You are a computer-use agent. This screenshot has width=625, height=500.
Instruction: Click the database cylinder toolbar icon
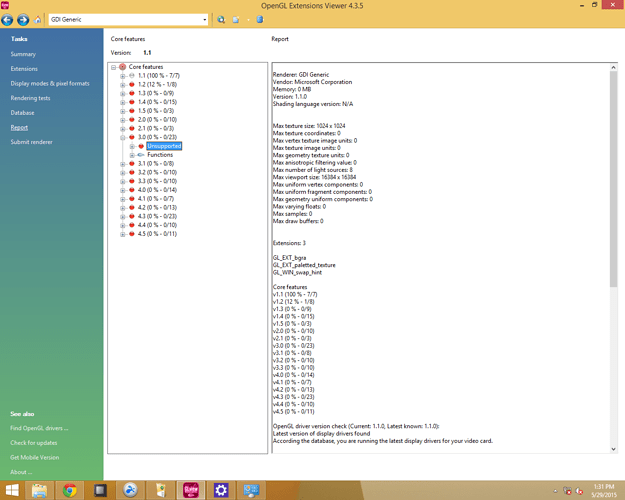[x=260, y=20]
